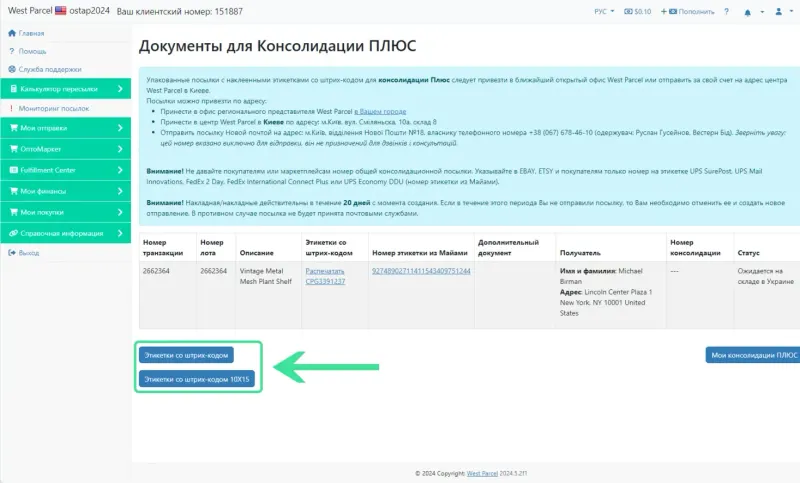Select Мои отправки menu label
This screenshot has height=483, width=800.
(x=43, y=128)
